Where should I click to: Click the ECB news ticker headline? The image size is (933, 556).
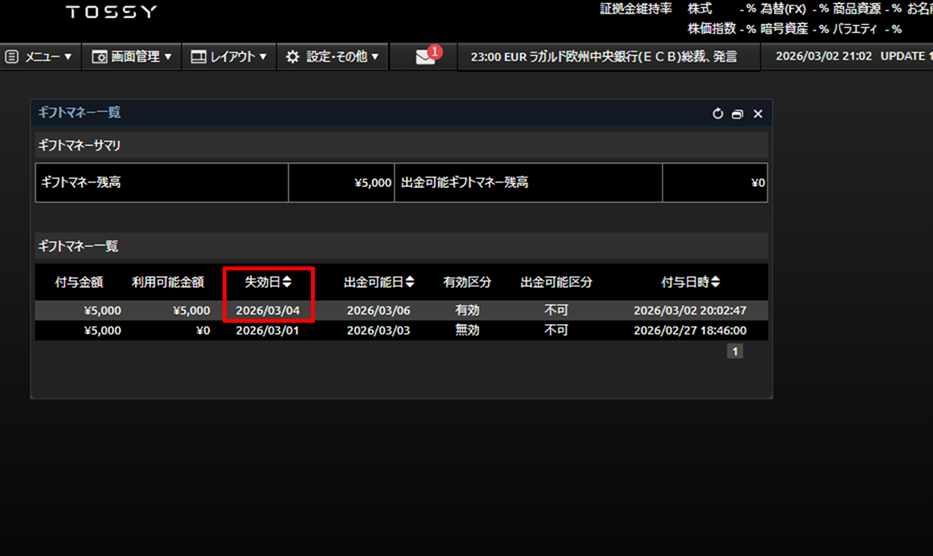pos(603,57)
